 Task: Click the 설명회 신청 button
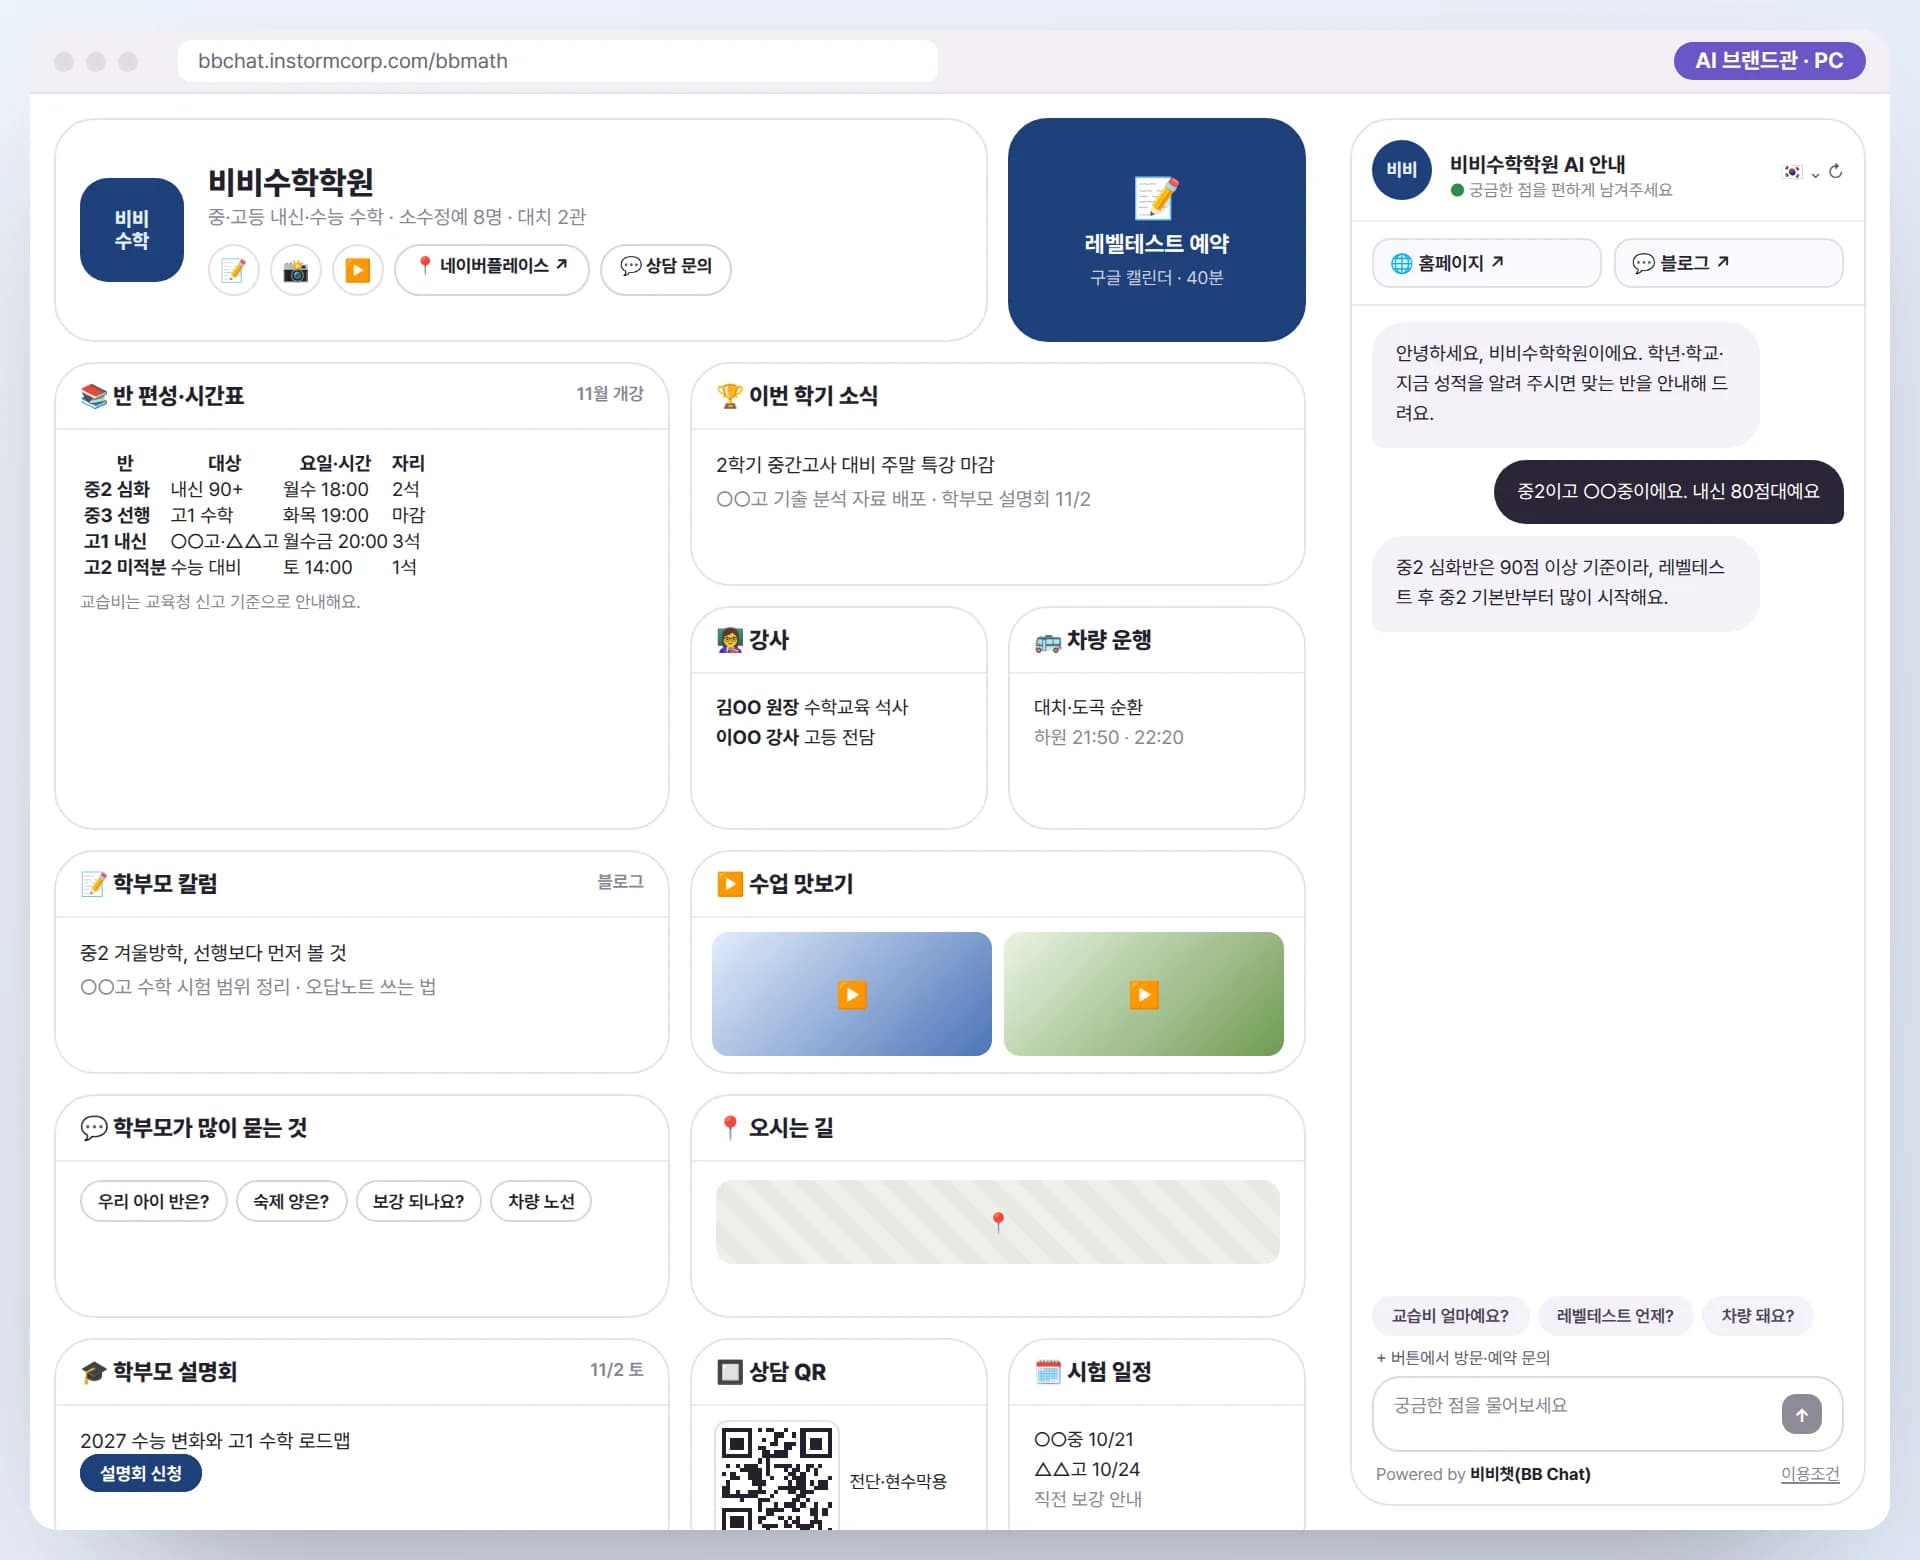[141, 1473]
